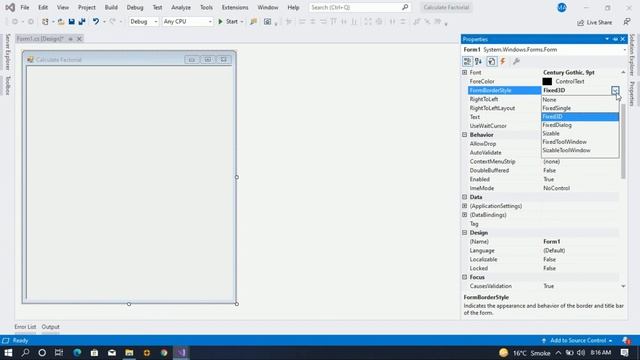640x360 pixels.
Task: Open the File menu
Action: point(24,7)
